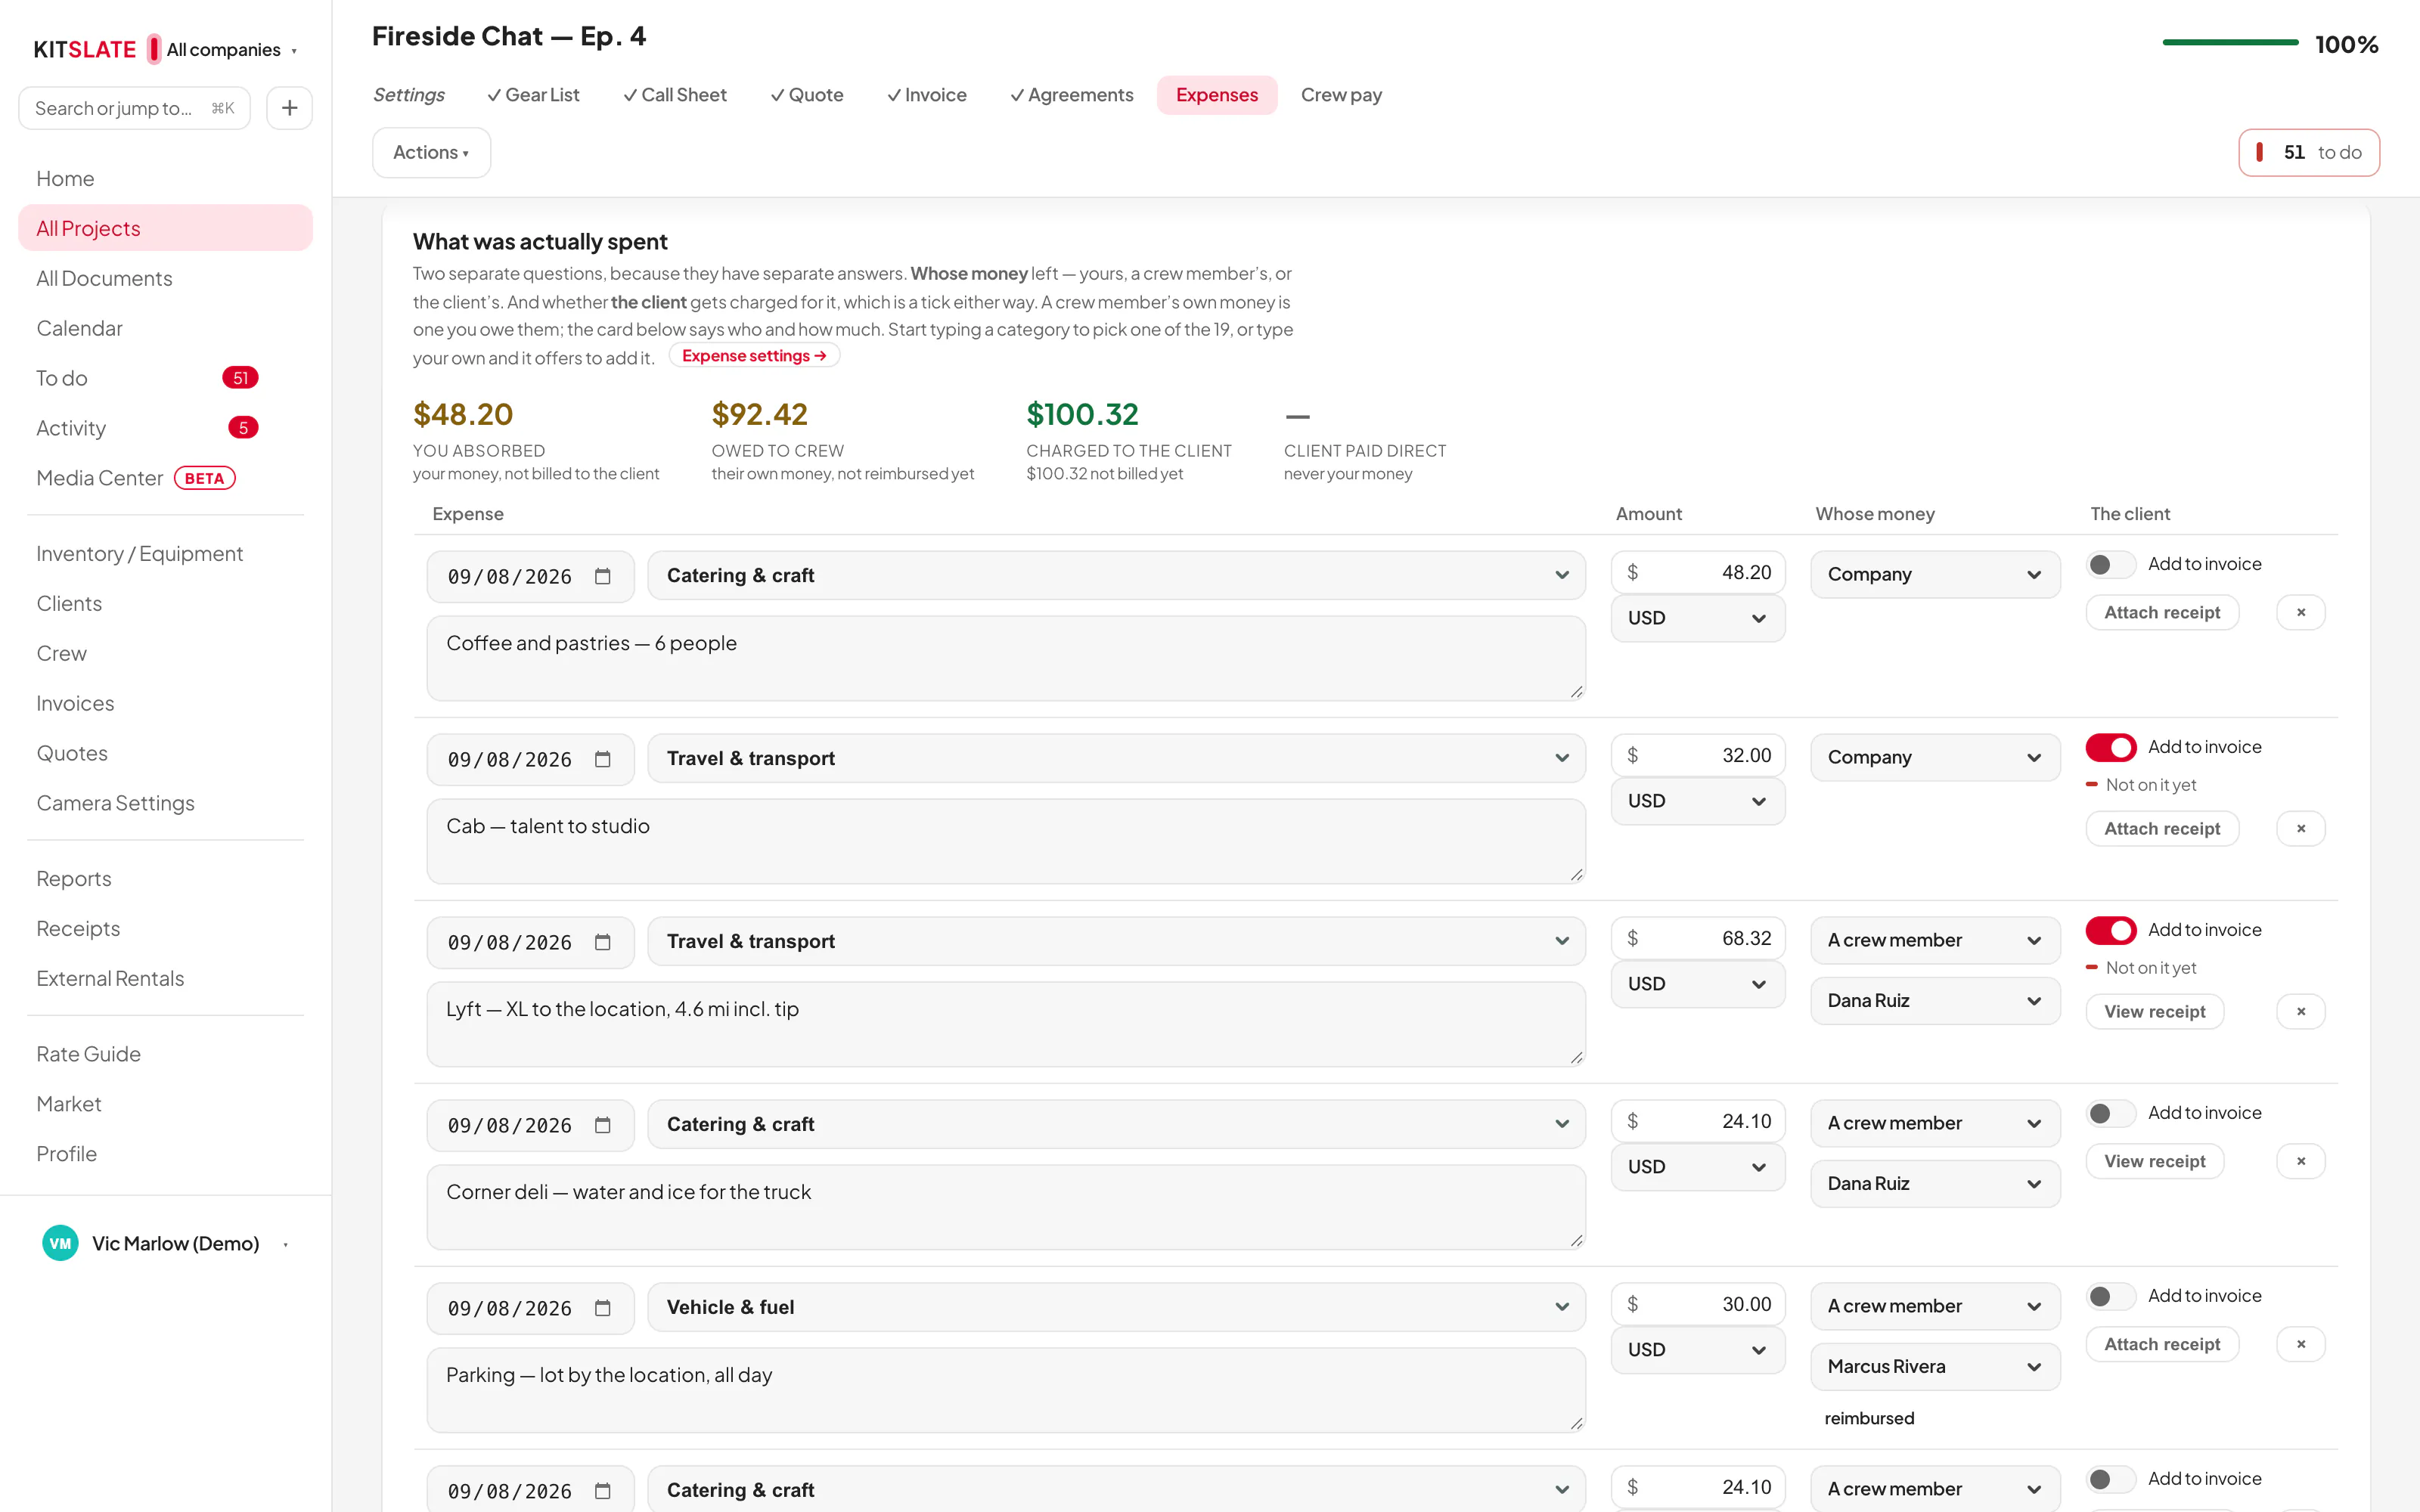Turn on Add to invoice for Parking

point(2110,1296)
